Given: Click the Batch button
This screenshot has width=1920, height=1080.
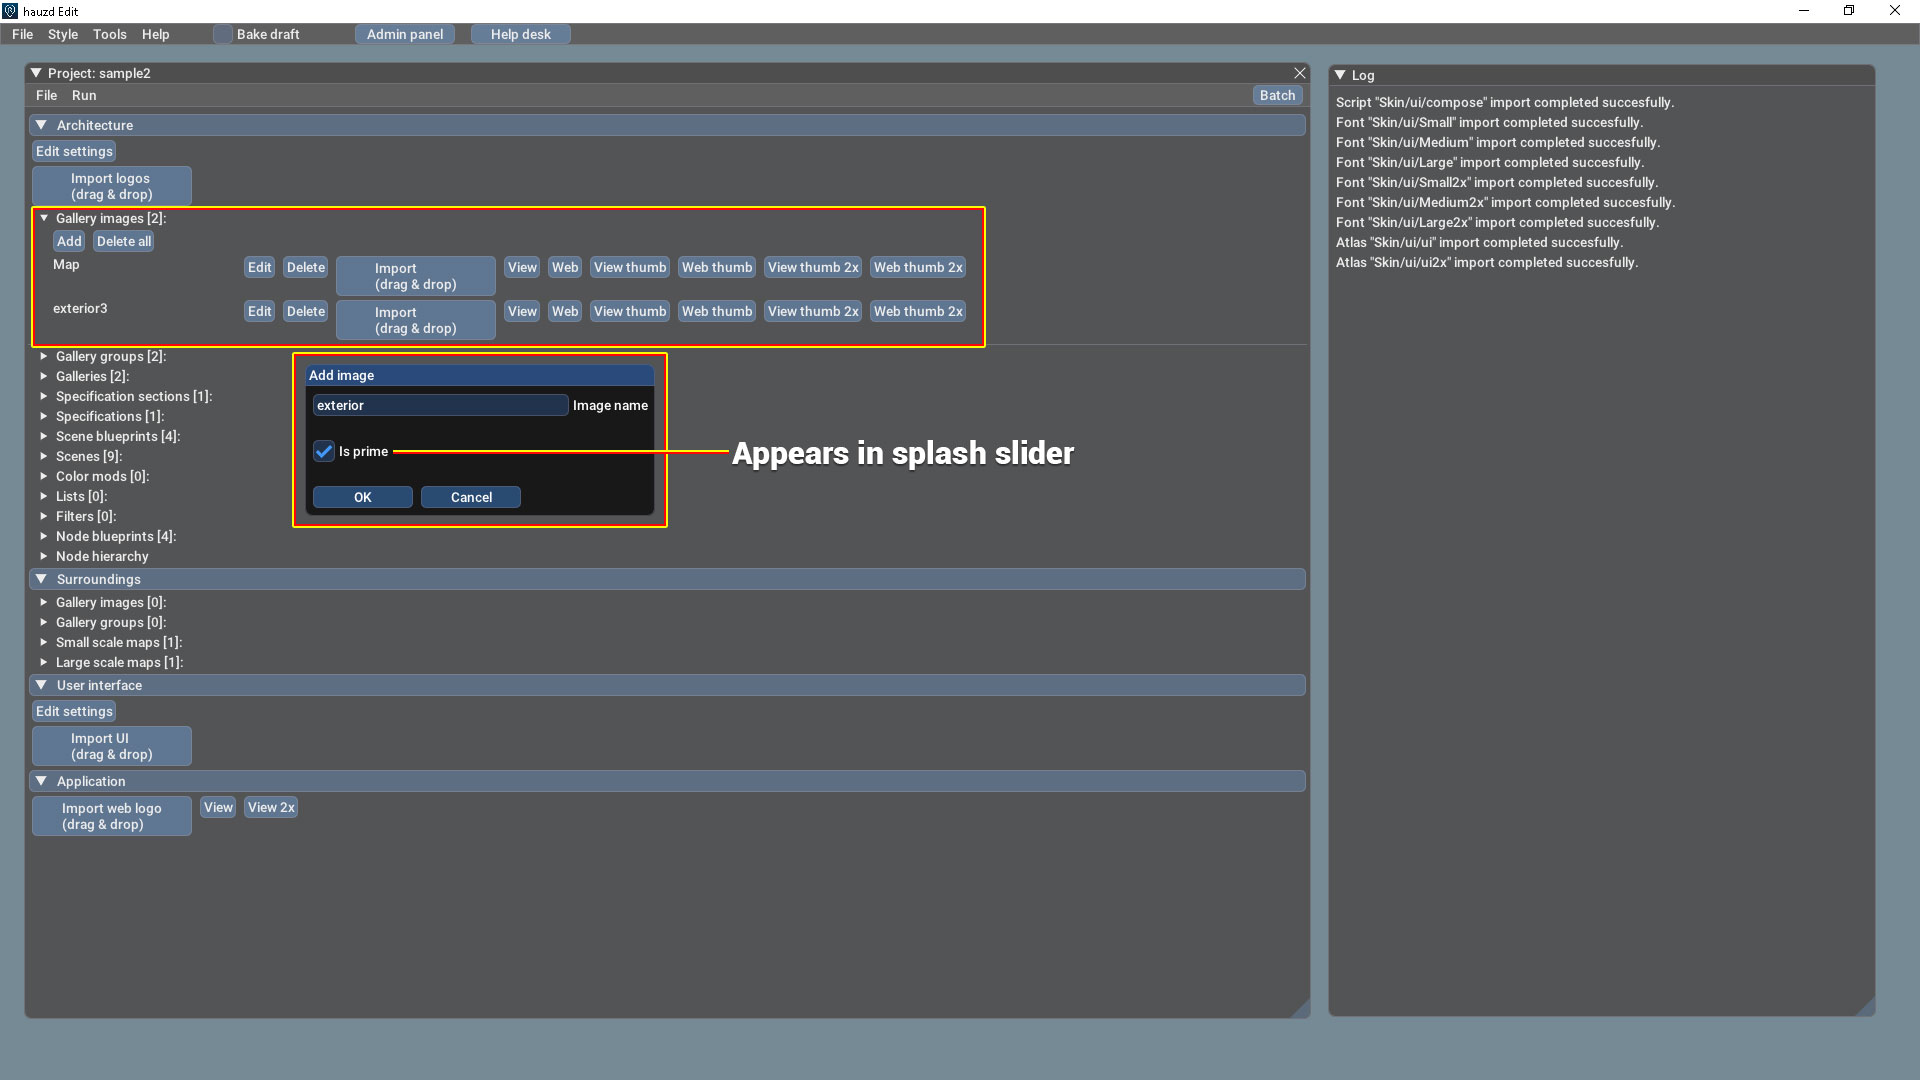Looking at the screenshot, I should 1277,95.
